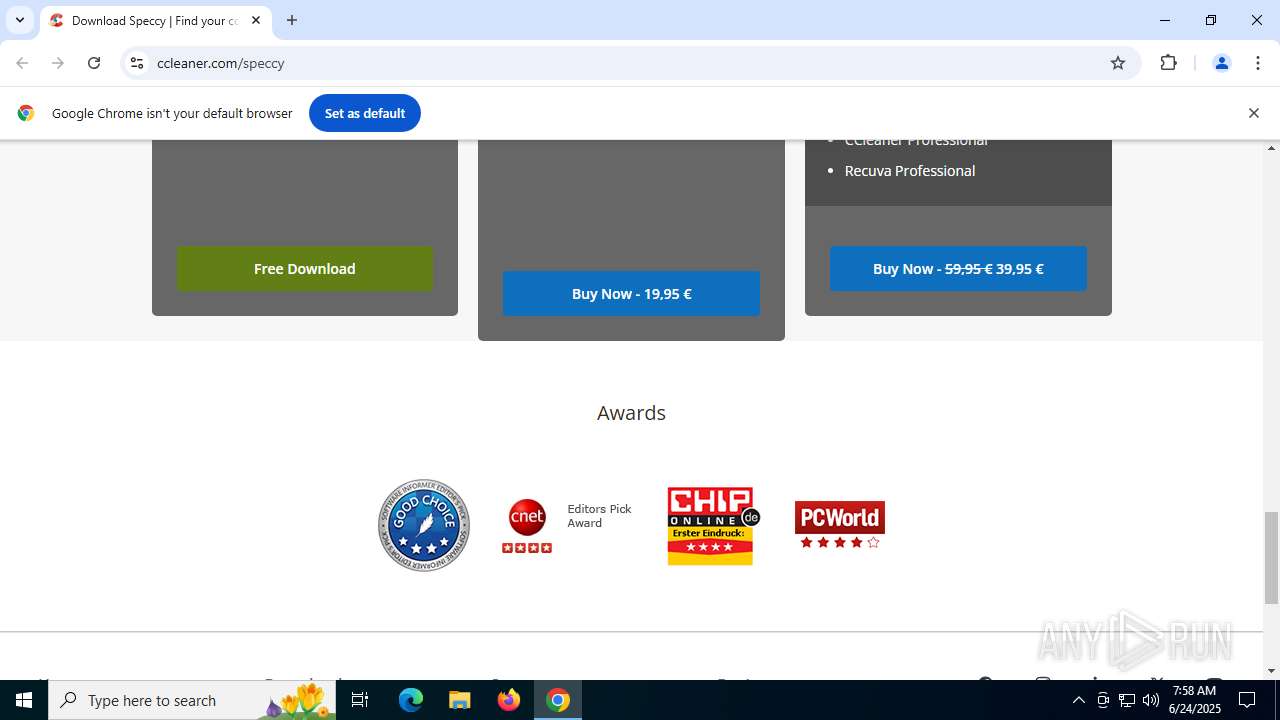Open File Explorer from the taskbar
Viewport: 1280px width, 720px height.
[x=460, y=700]
